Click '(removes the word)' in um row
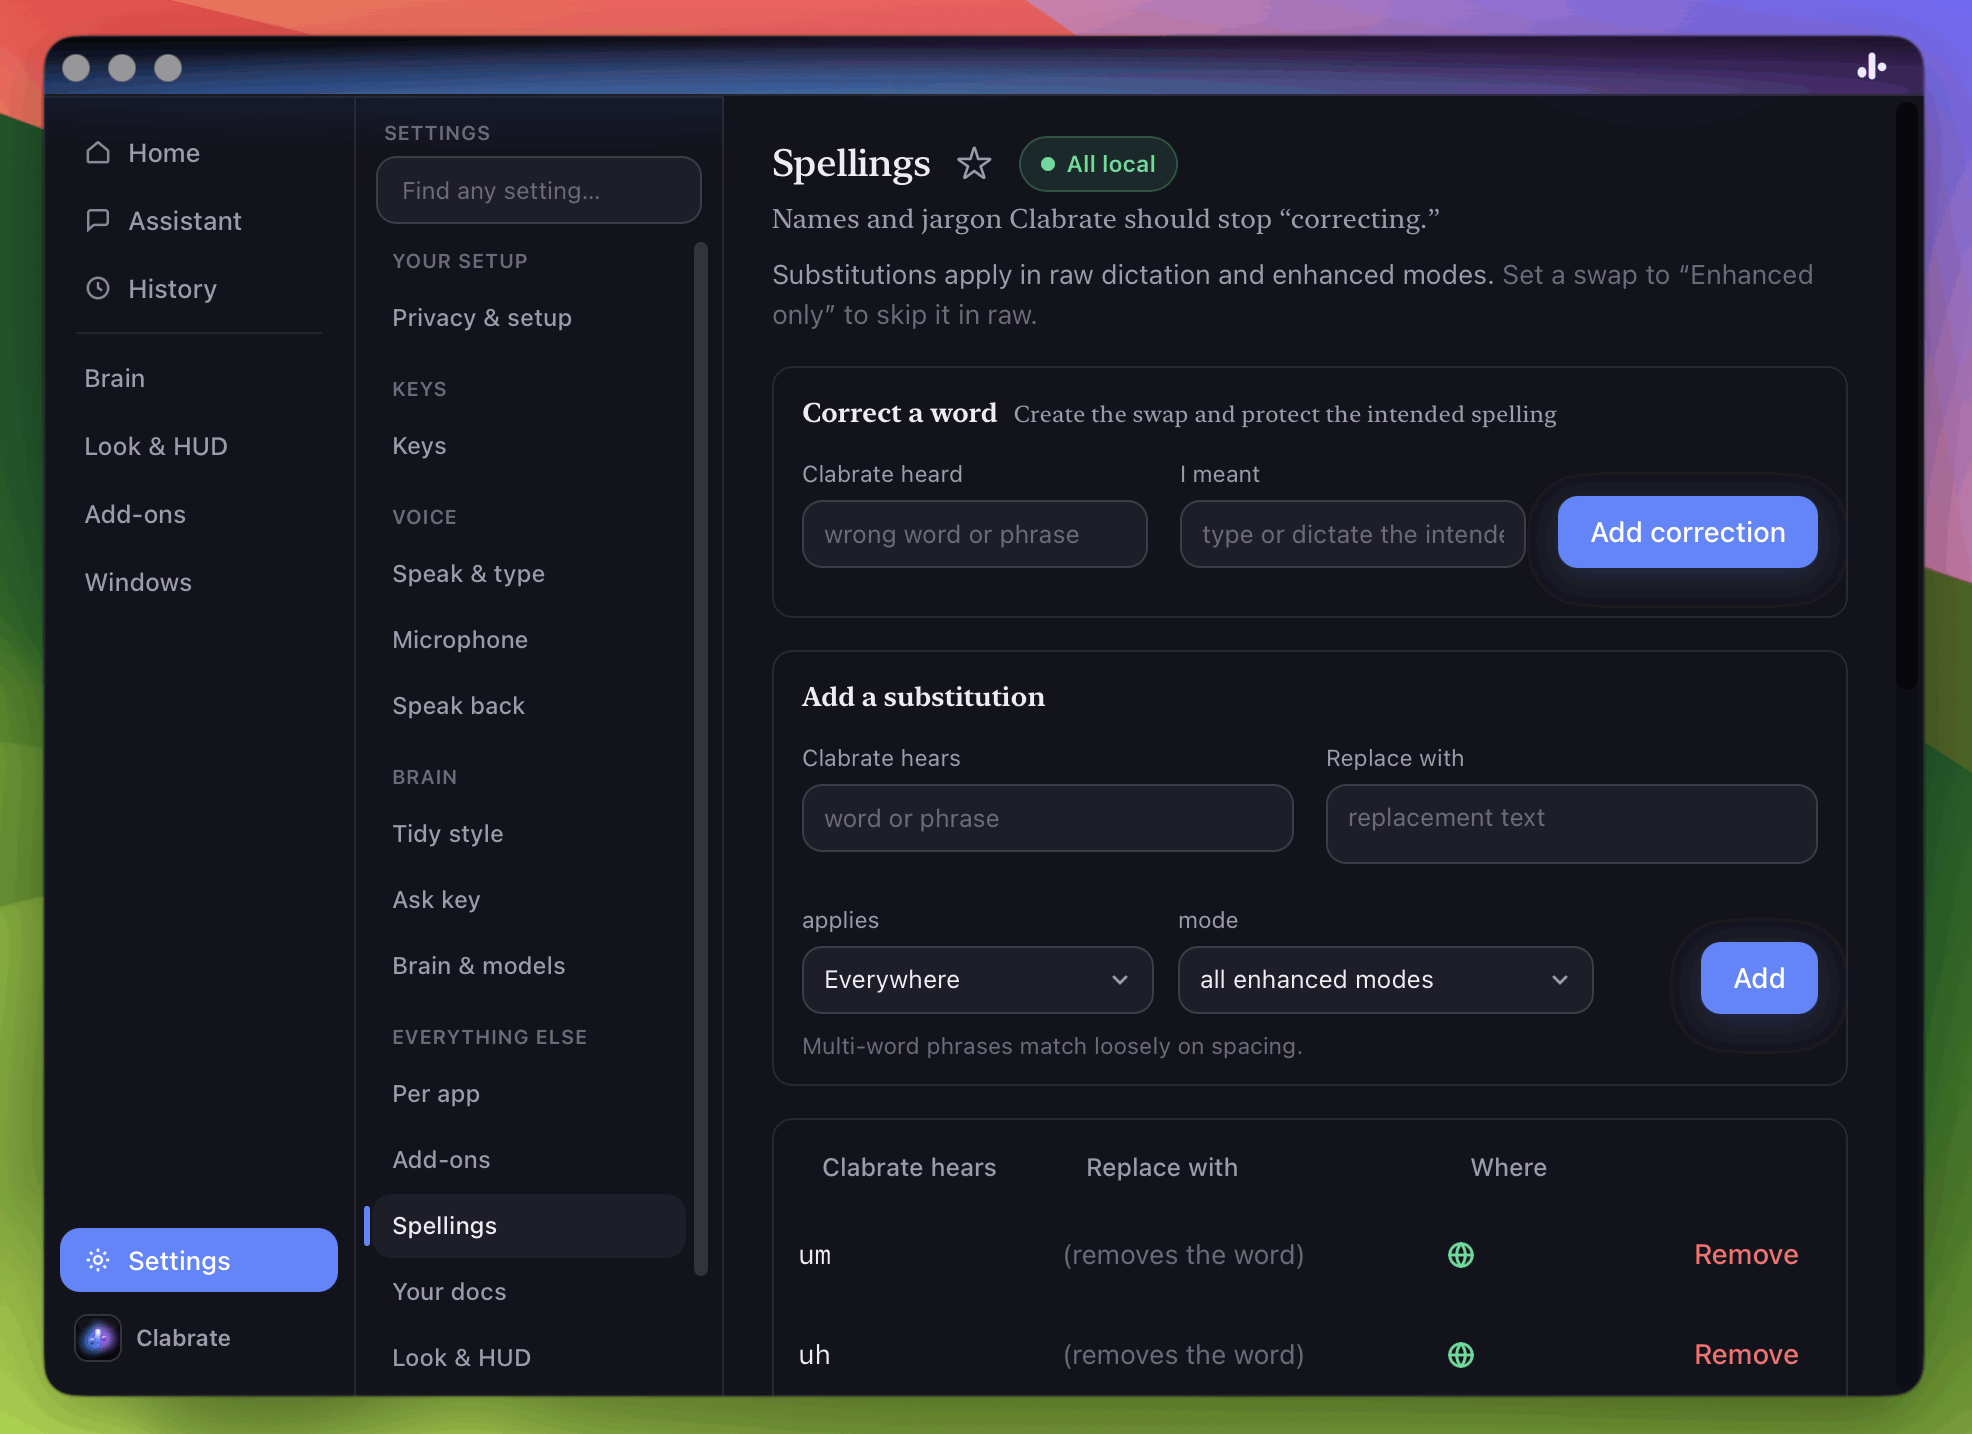This screenshot has height=1434, width=1972. (x=1183, y=1254)
